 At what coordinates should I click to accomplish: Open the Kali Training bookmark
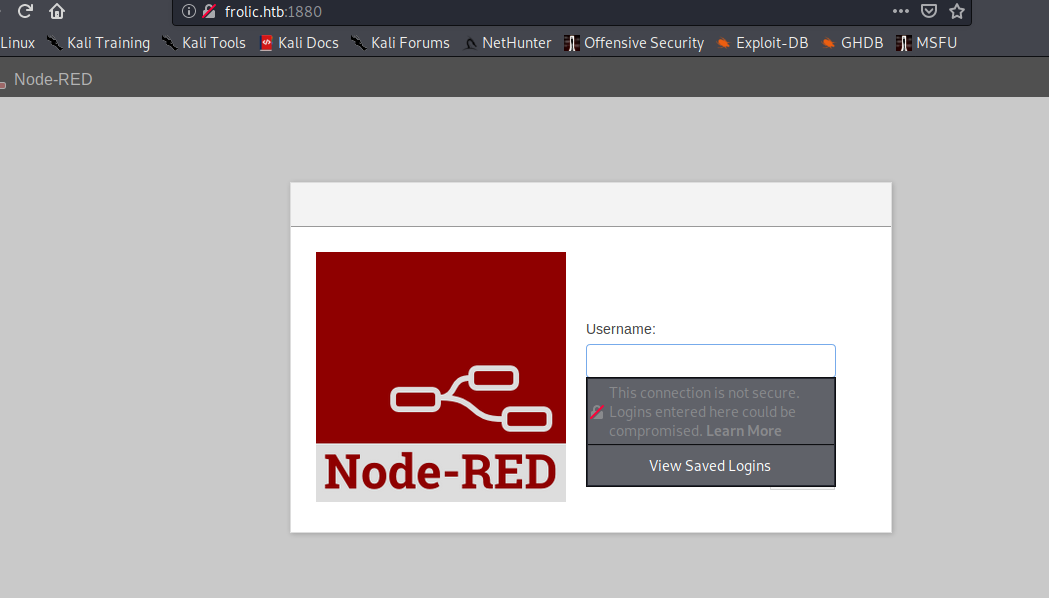coord(98,43)
